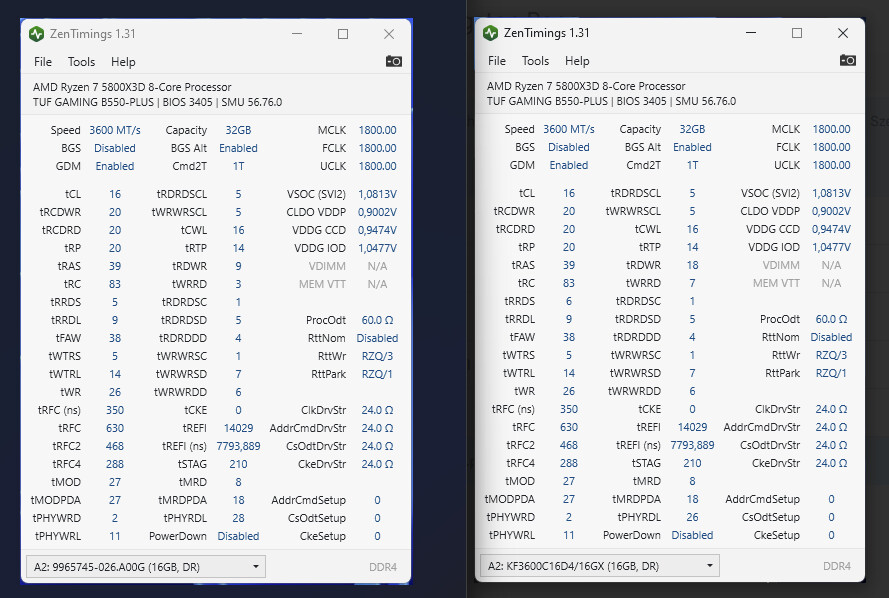Select tFAW value 38 in right window
Viewport: 889px width, 598px height.
[x=569, y=337]
